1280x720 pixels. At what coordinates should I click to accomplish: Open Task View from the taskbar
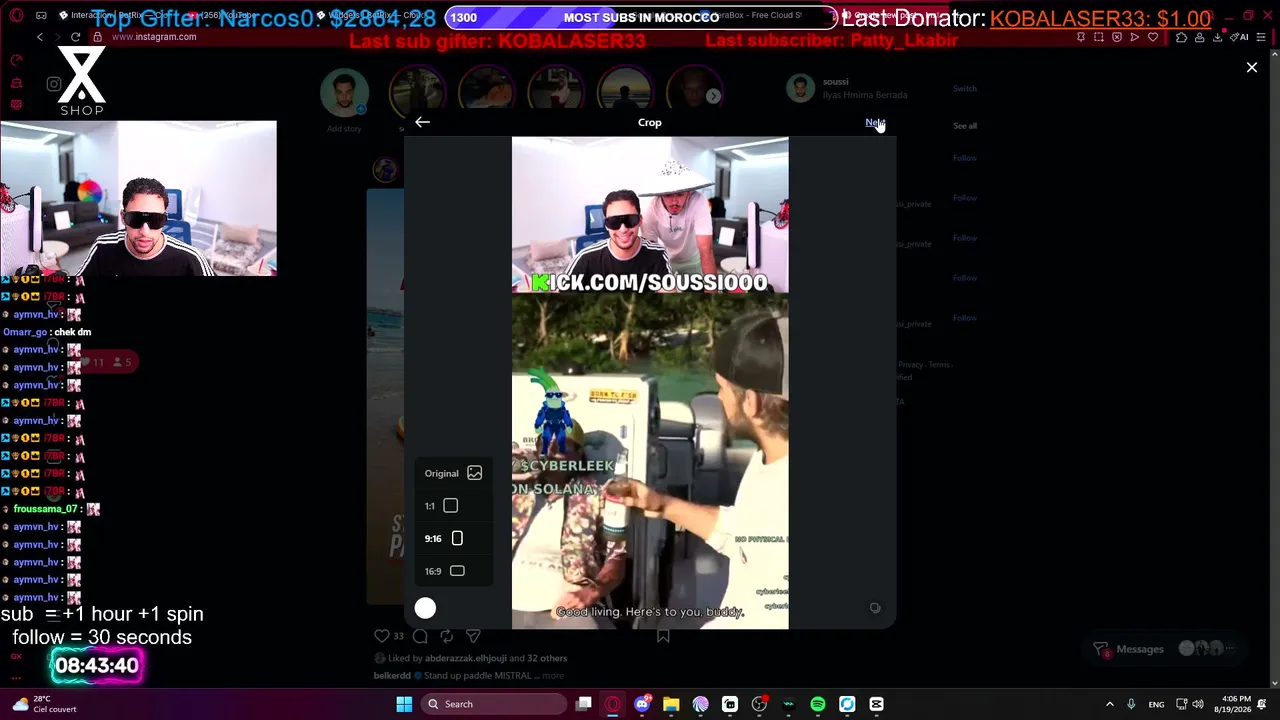(x=584, y=704)
